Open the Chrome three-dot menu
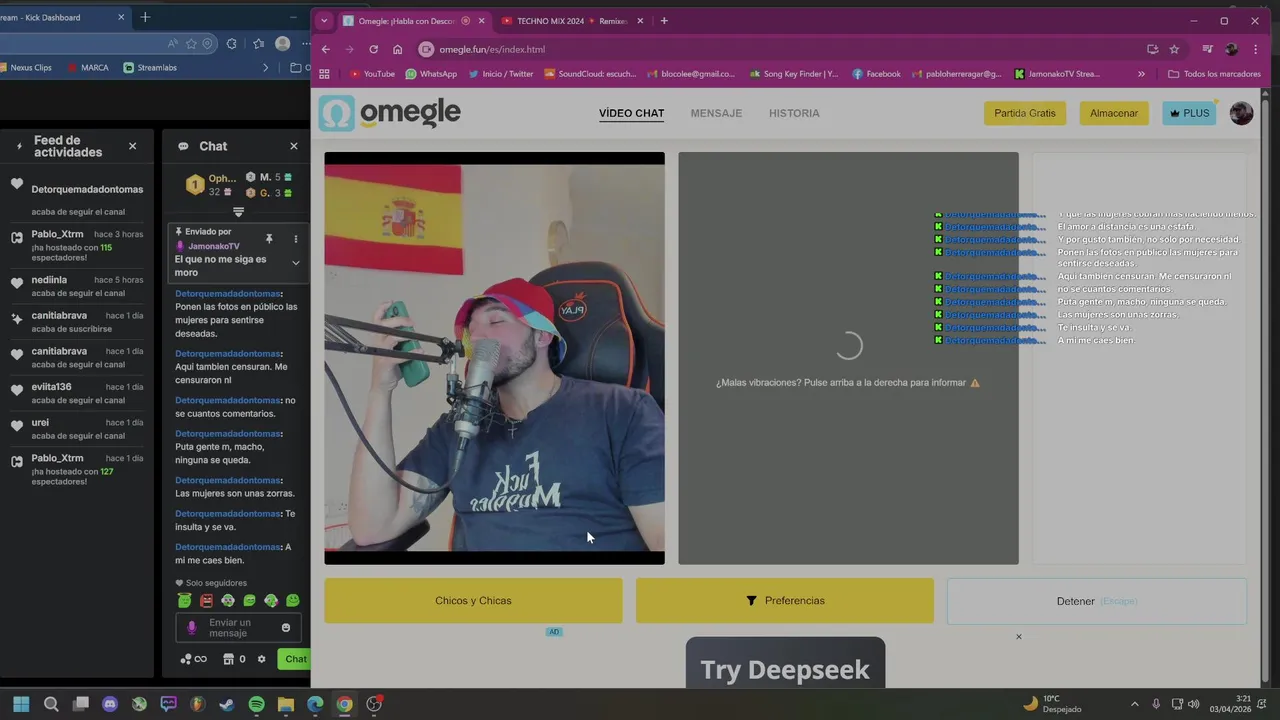1280x720 pixels. coord(1256,49)
